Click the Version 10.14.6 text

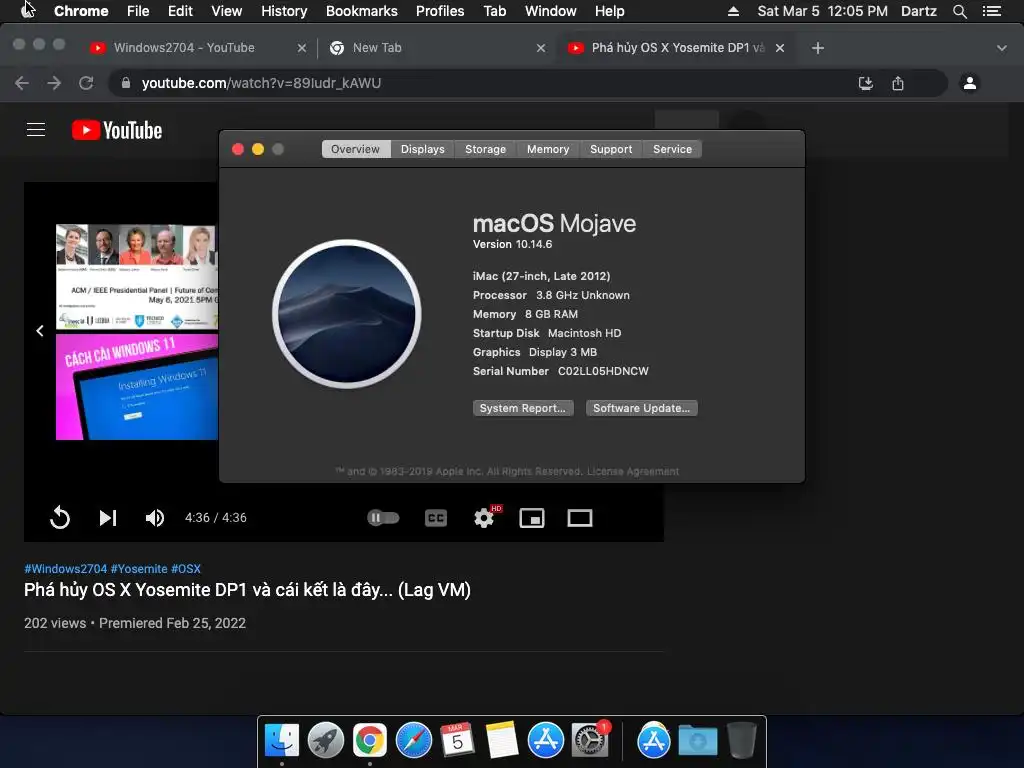(x=513, y=244)
